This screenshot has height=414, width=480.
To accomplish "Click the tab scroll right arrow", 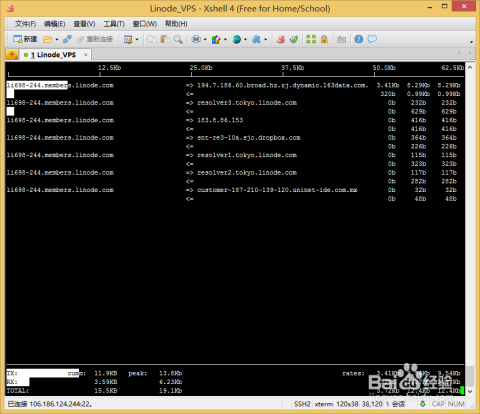I will tap(470, 53).
